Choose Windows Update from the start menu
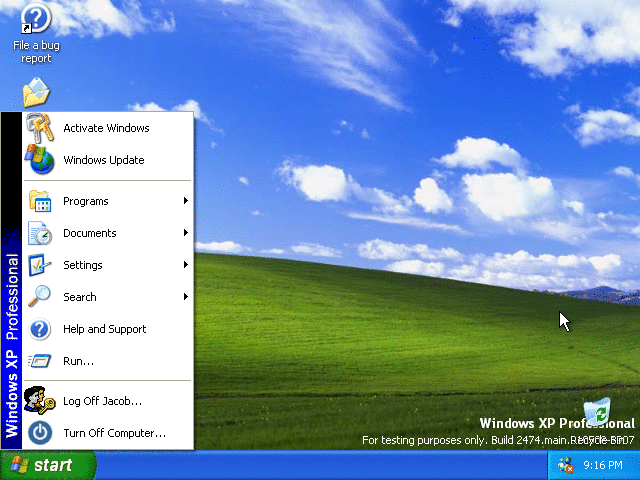Image resolution: width=640 pixels, height=480 pixels. tap(108, 160)
